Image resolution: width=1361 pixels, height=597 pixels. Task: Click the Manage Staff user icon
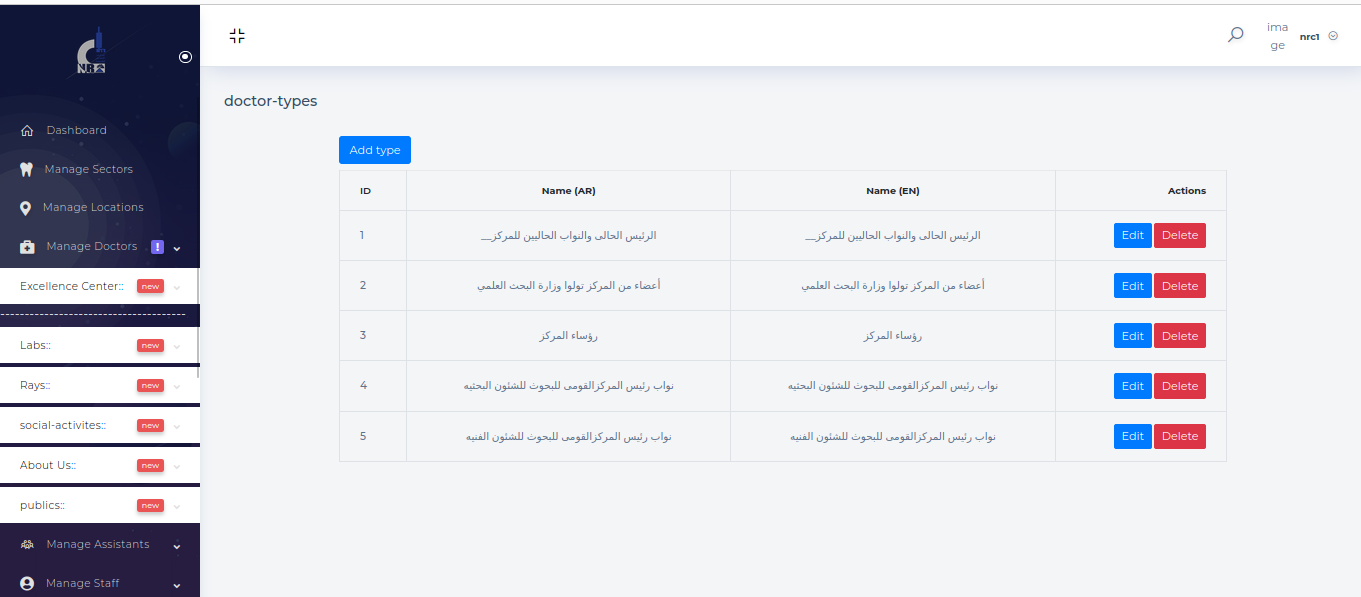coord(27,584)
